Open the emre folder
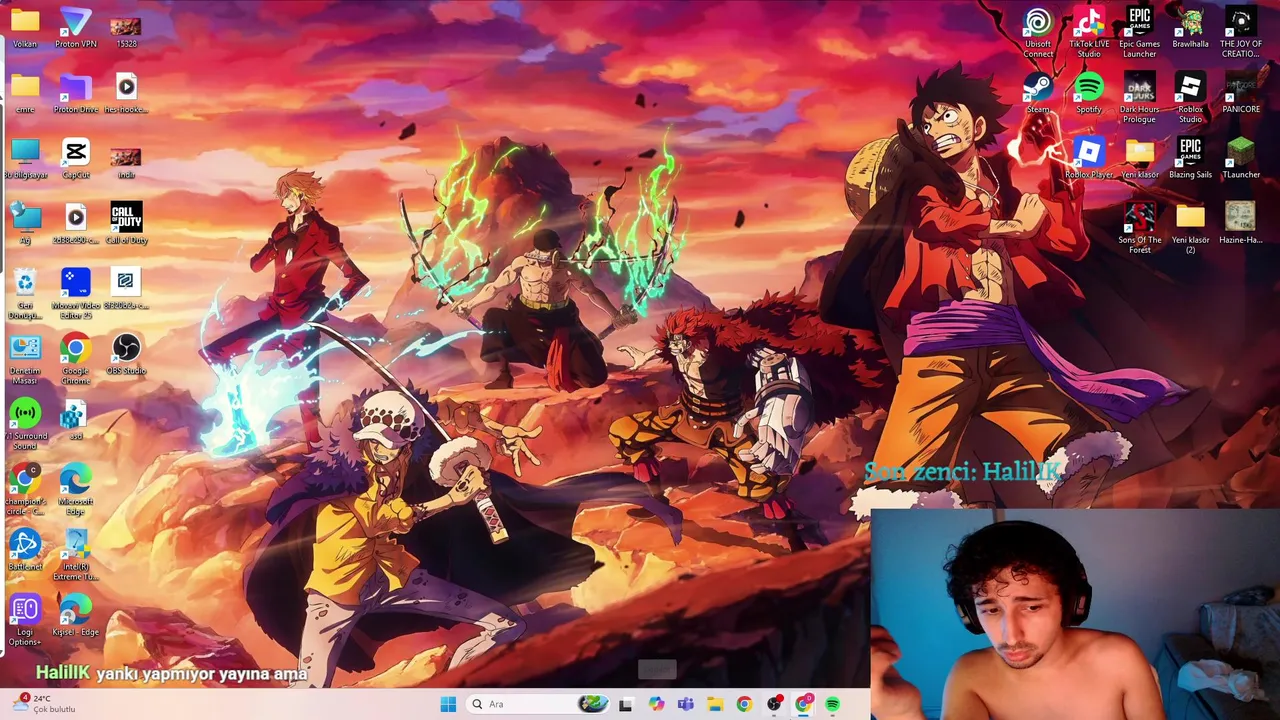This screenshot has width=1280, height=720. click(x=25, y=93)
